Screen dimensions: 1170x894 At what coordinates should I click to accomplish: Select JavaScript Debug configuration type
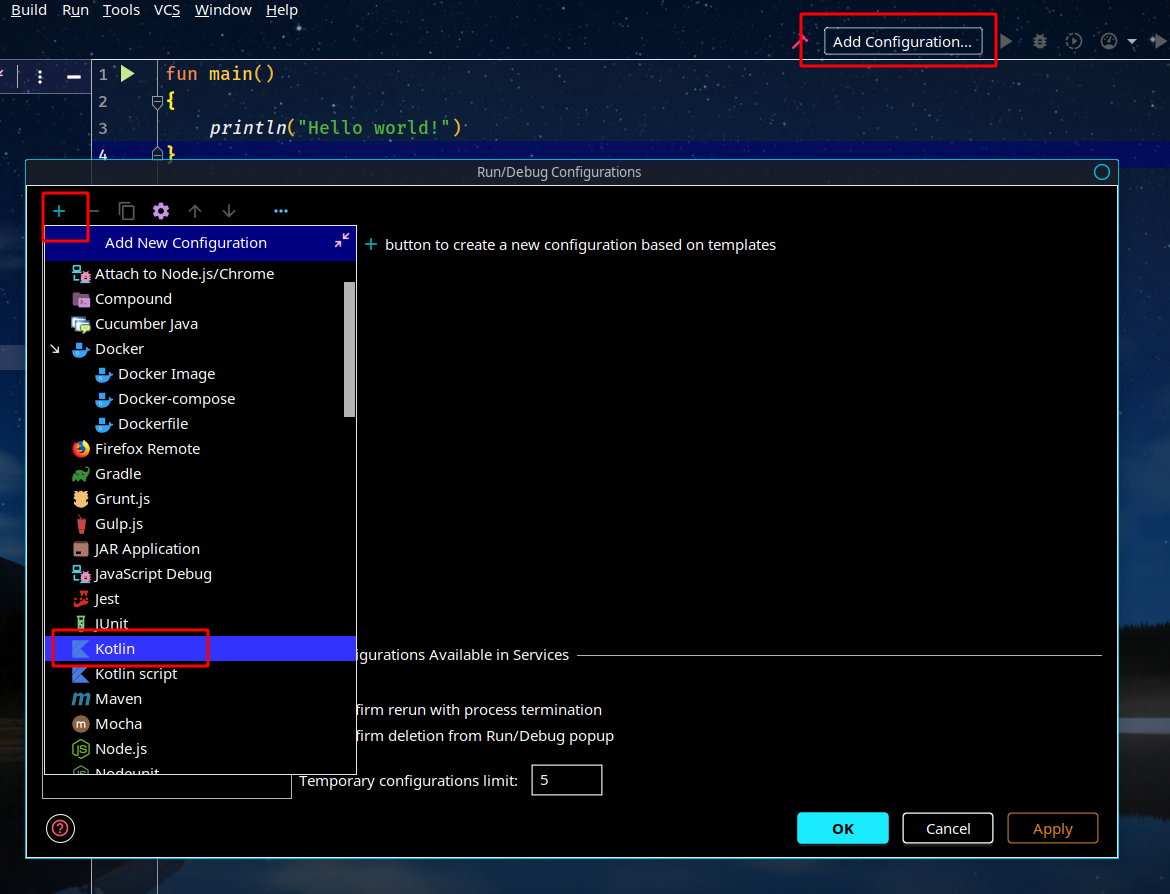point(200,574)
